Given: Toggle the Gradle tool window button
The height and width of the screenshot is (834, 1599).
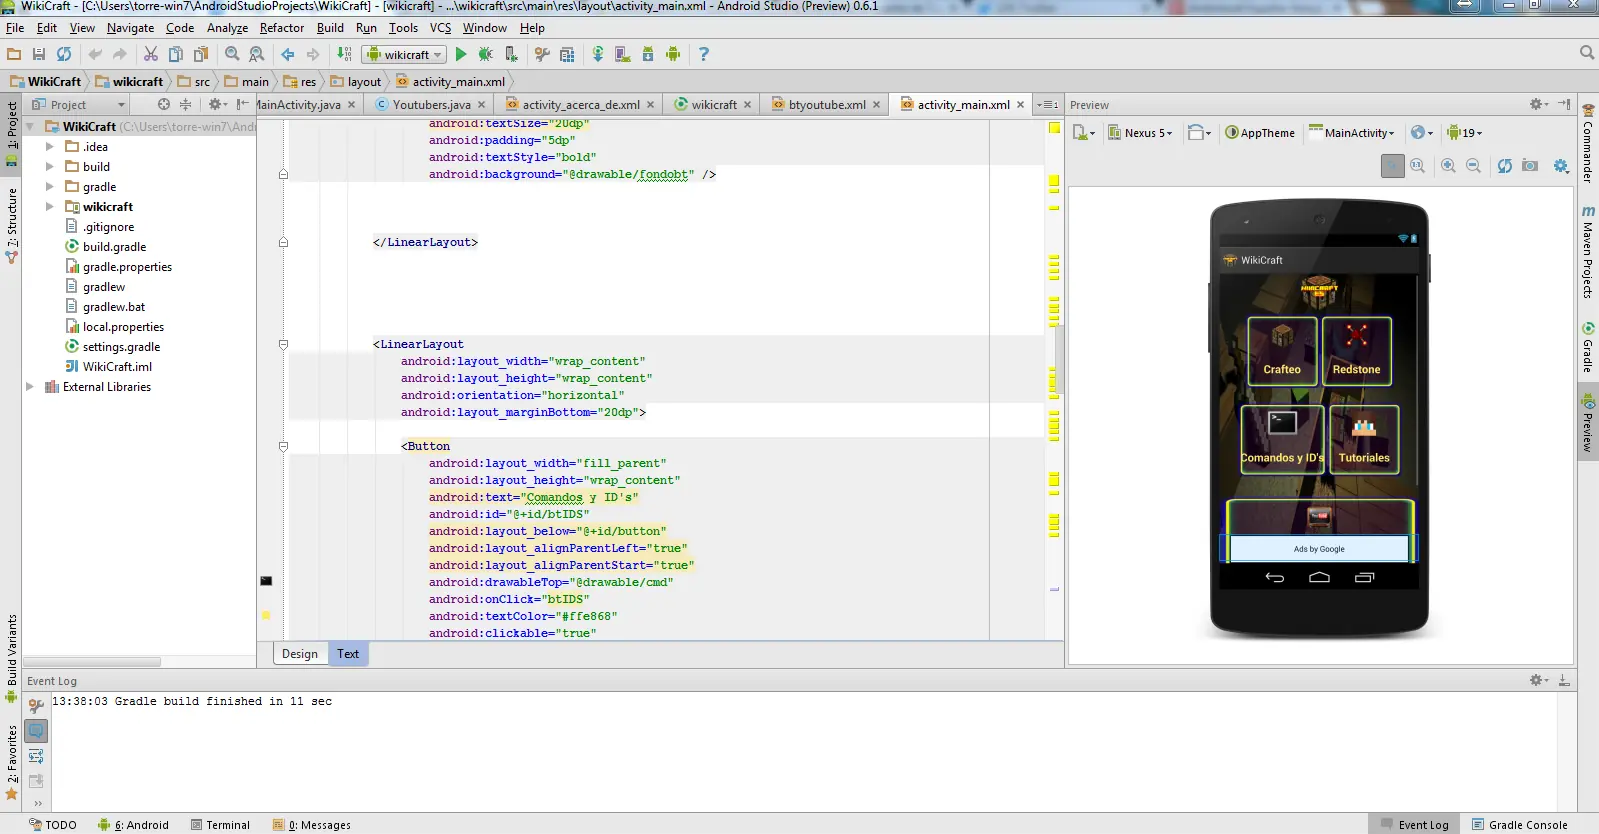Looking at the screenshot, I should pyautogui.click(x=1587, y=346).
